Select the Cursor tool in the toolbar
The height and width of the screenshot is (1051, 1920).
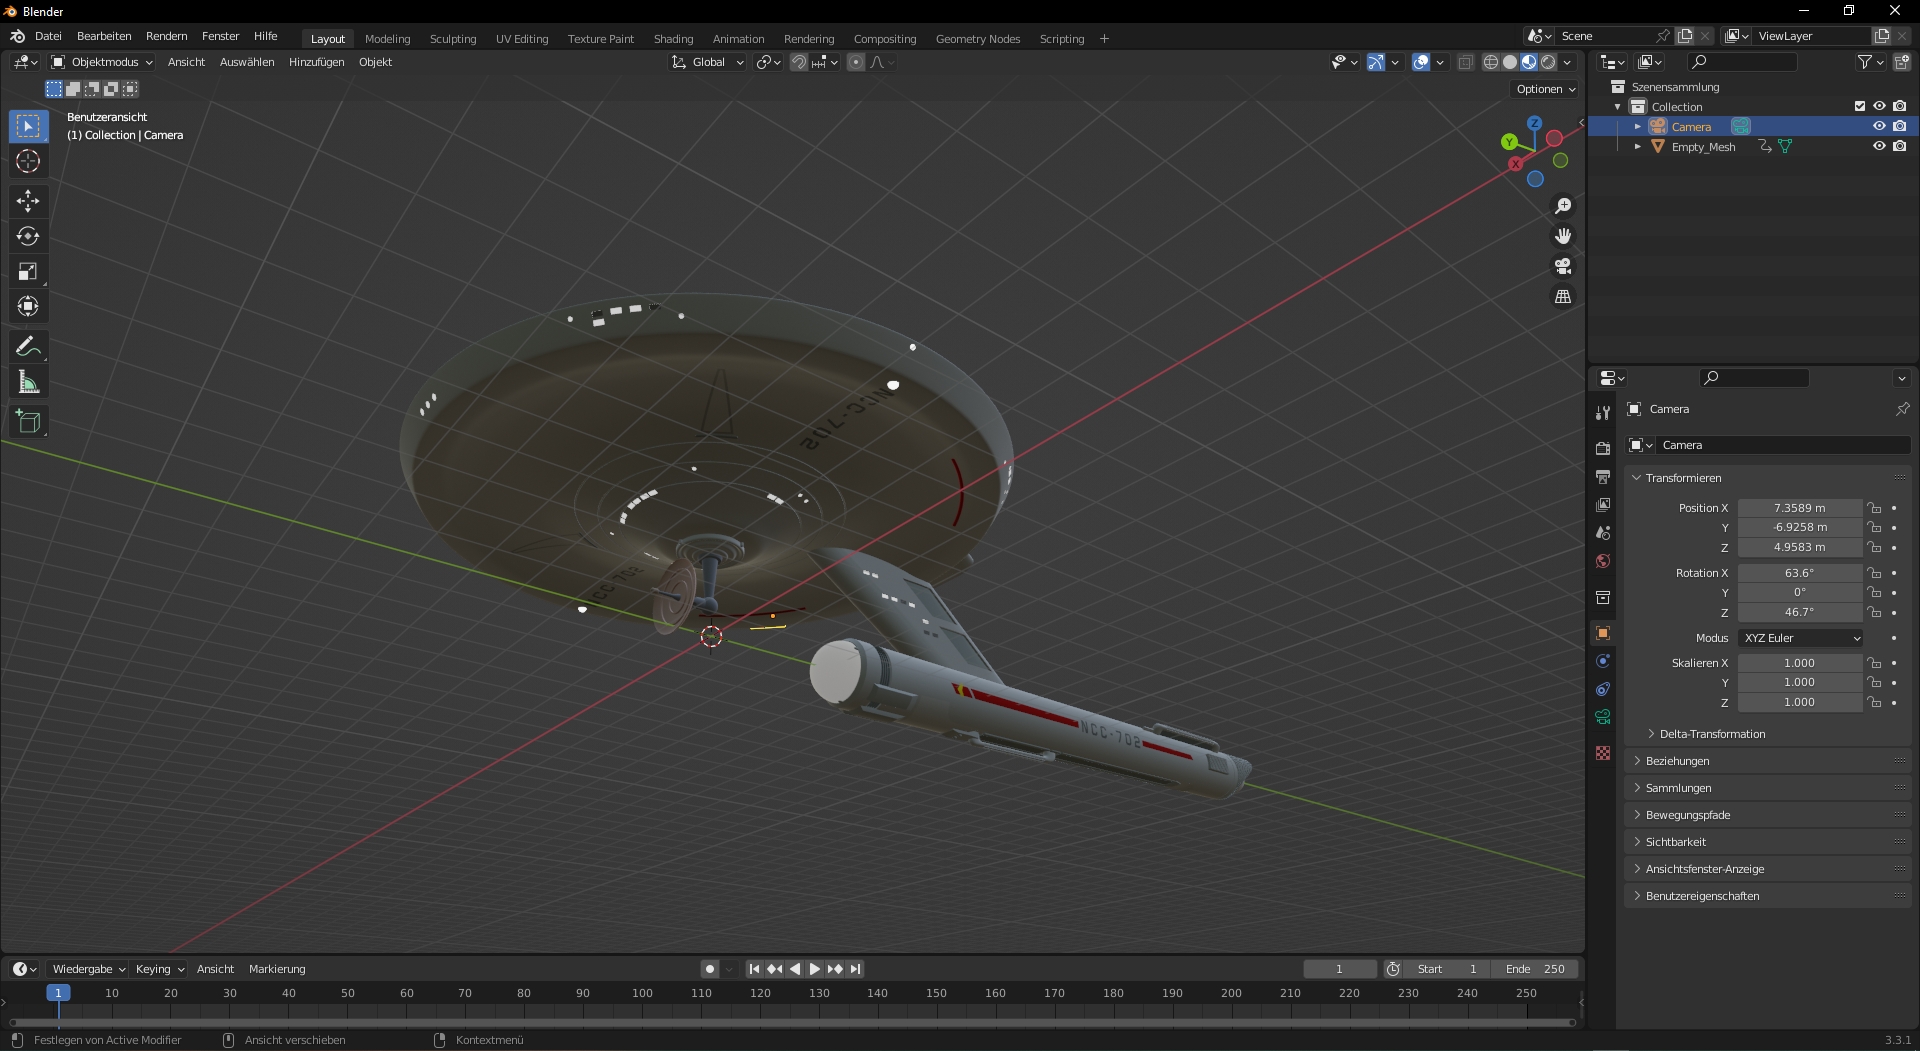(x=28, y=161)
